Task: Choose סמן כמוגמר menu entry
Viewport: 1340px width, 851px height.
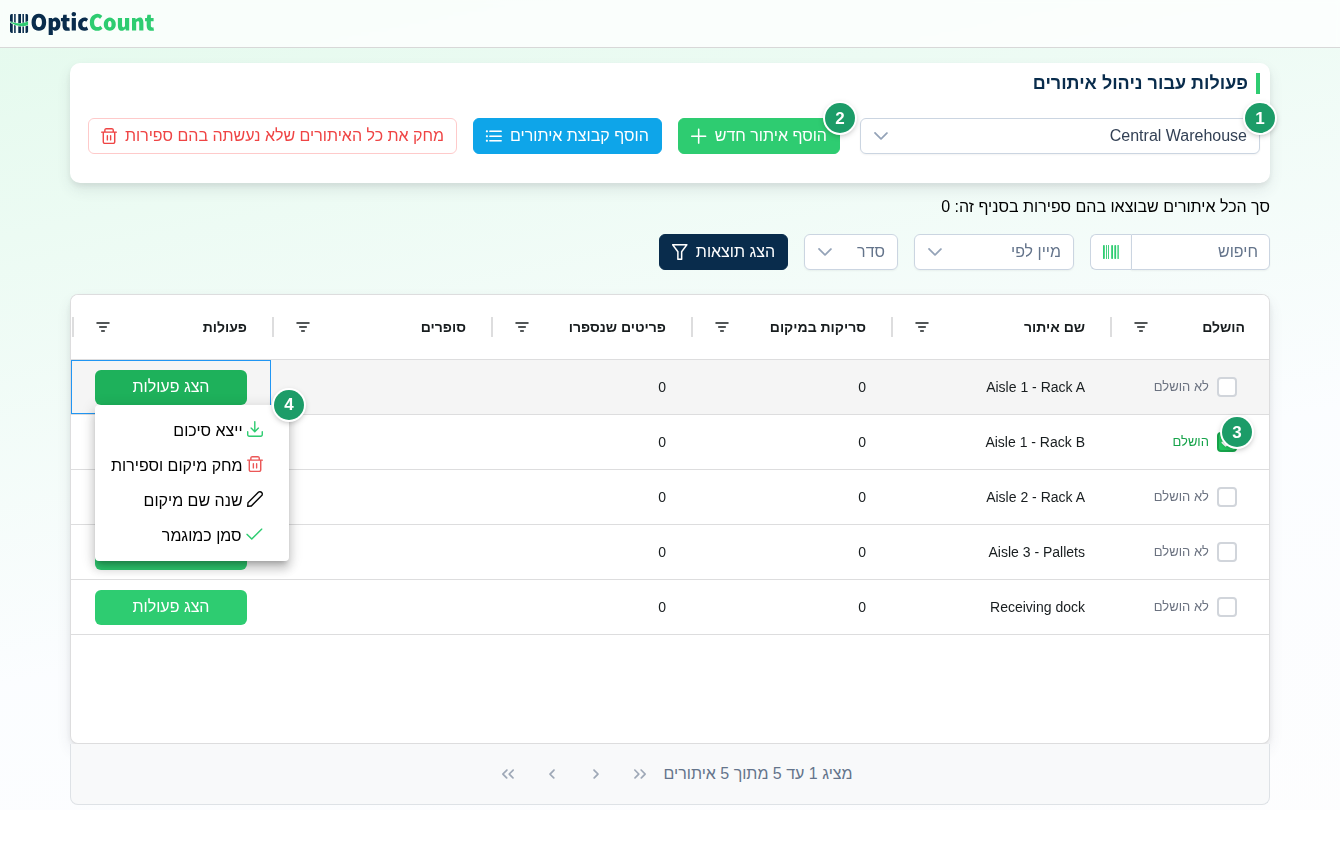Action: click(x=192, y=535)
